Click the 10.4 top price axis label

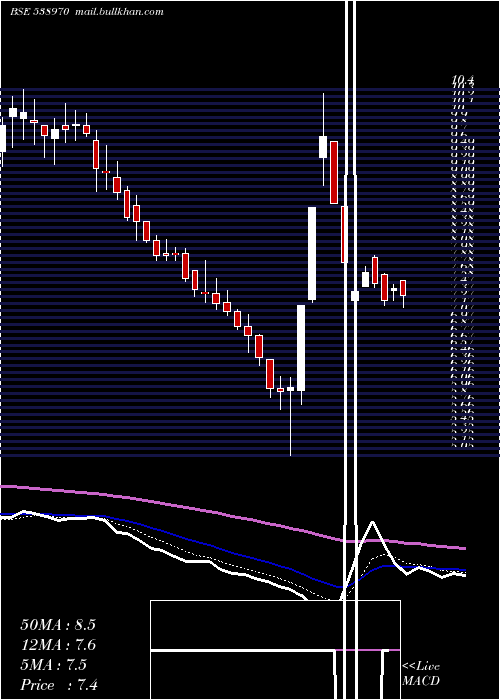462,81
